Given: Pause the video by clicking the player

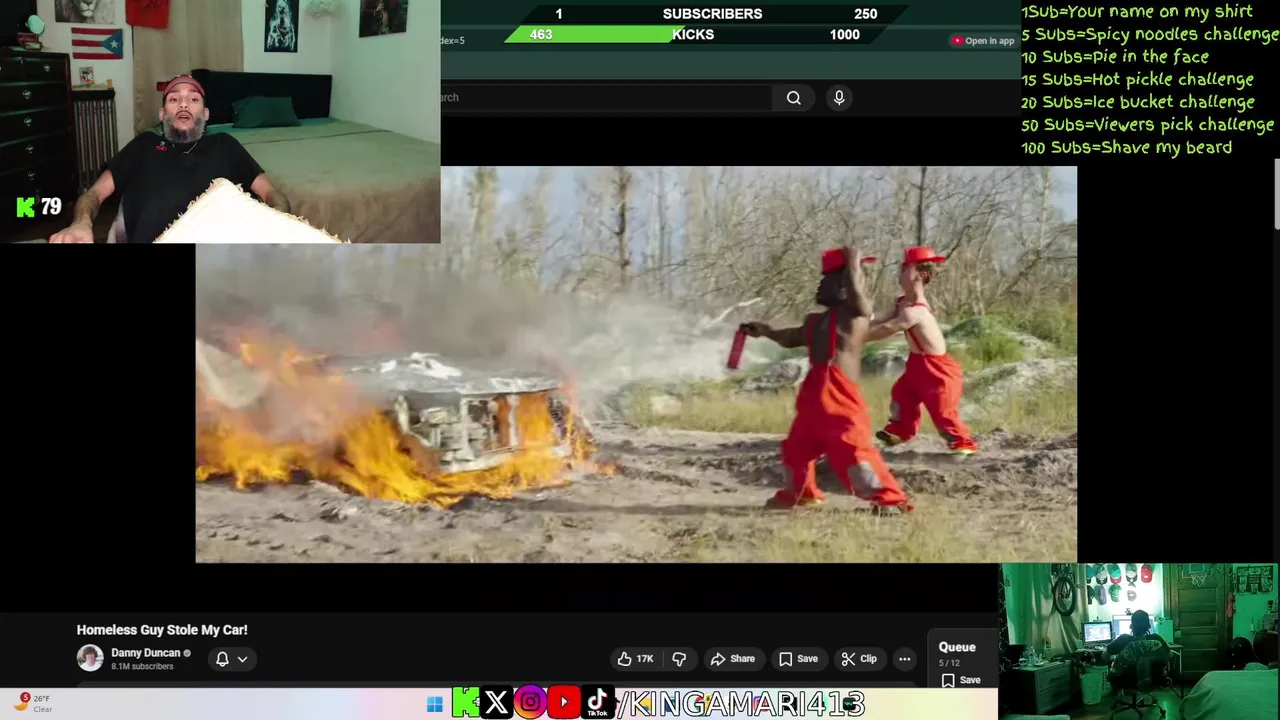Looking at the screenshot, I should [636, 365].
